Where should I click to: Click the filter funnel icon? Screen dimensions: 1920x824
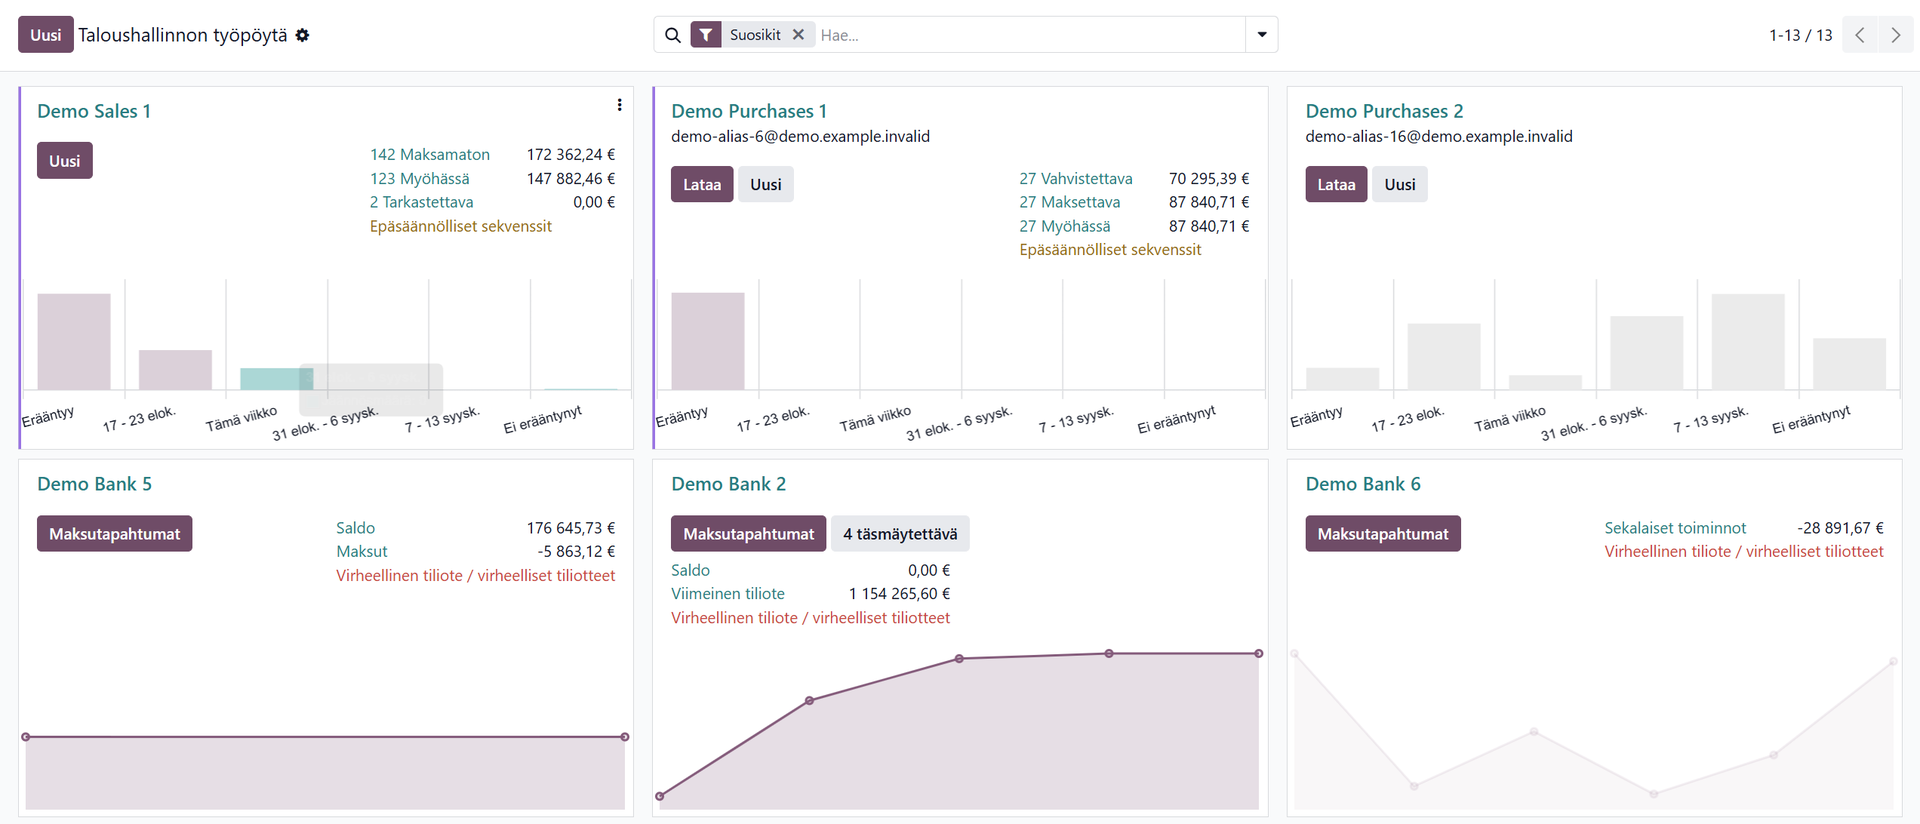coord(706,35)
